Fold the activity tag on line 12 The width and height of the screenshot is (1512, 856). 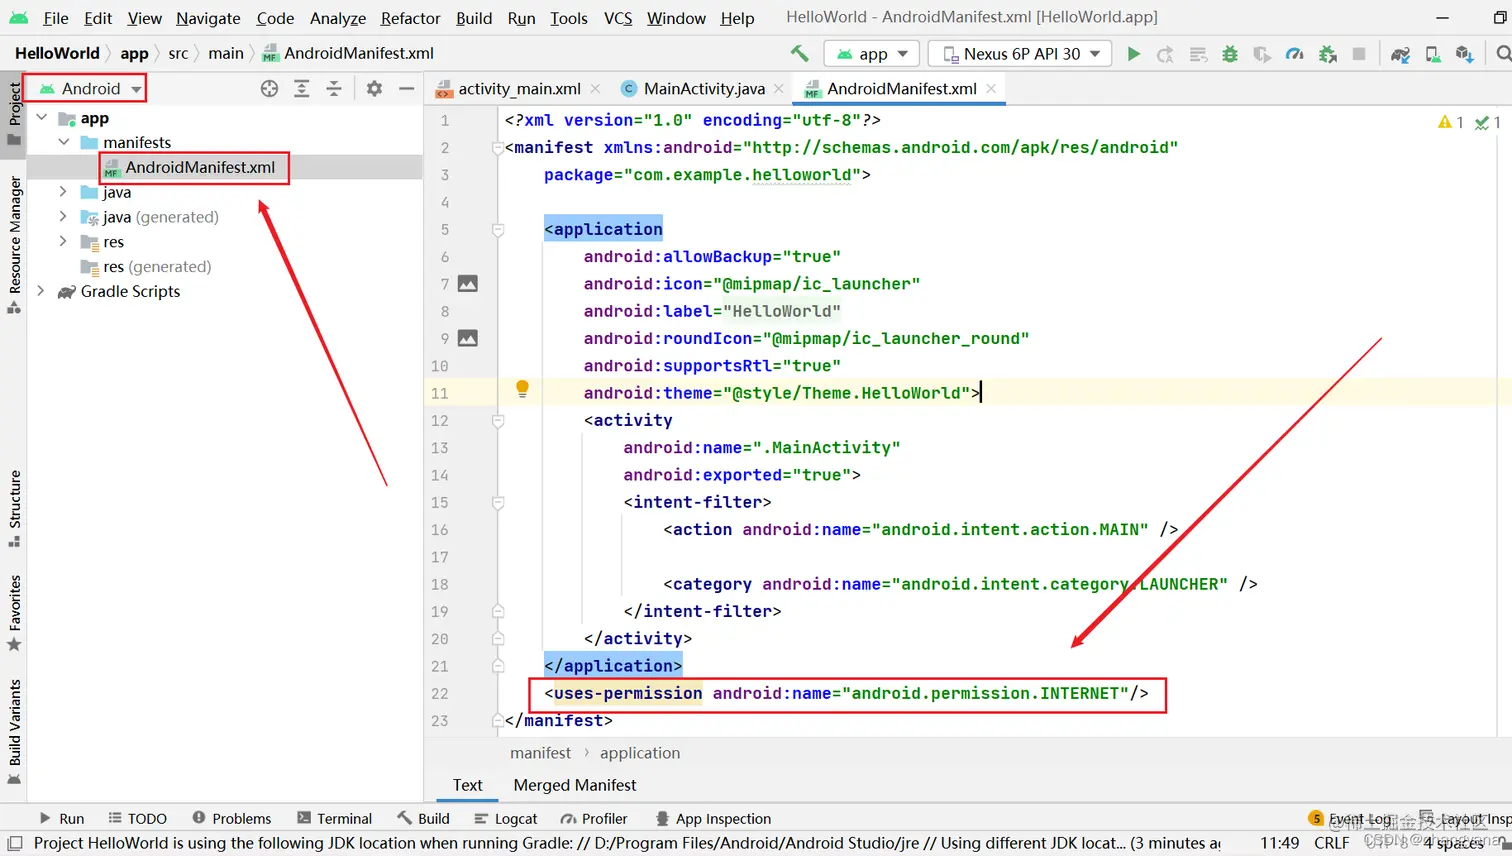pyautogui.click(x=497, y=421)
